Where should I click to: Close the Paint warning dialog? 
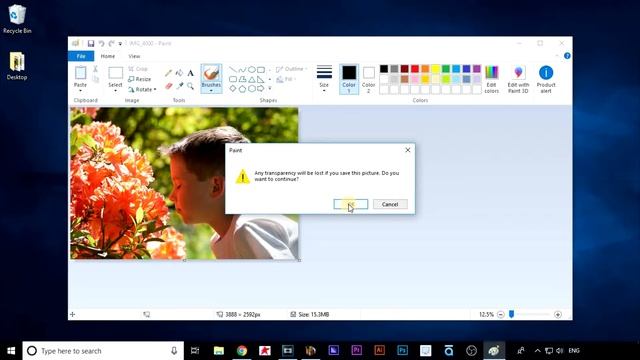click(x=407, y=150)
